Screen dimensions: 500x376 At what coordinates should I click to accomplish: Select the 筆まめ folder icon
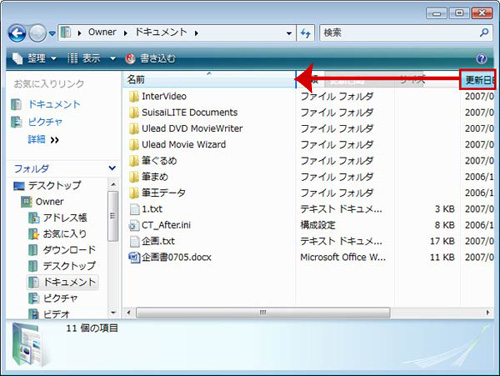click(134, 177)
